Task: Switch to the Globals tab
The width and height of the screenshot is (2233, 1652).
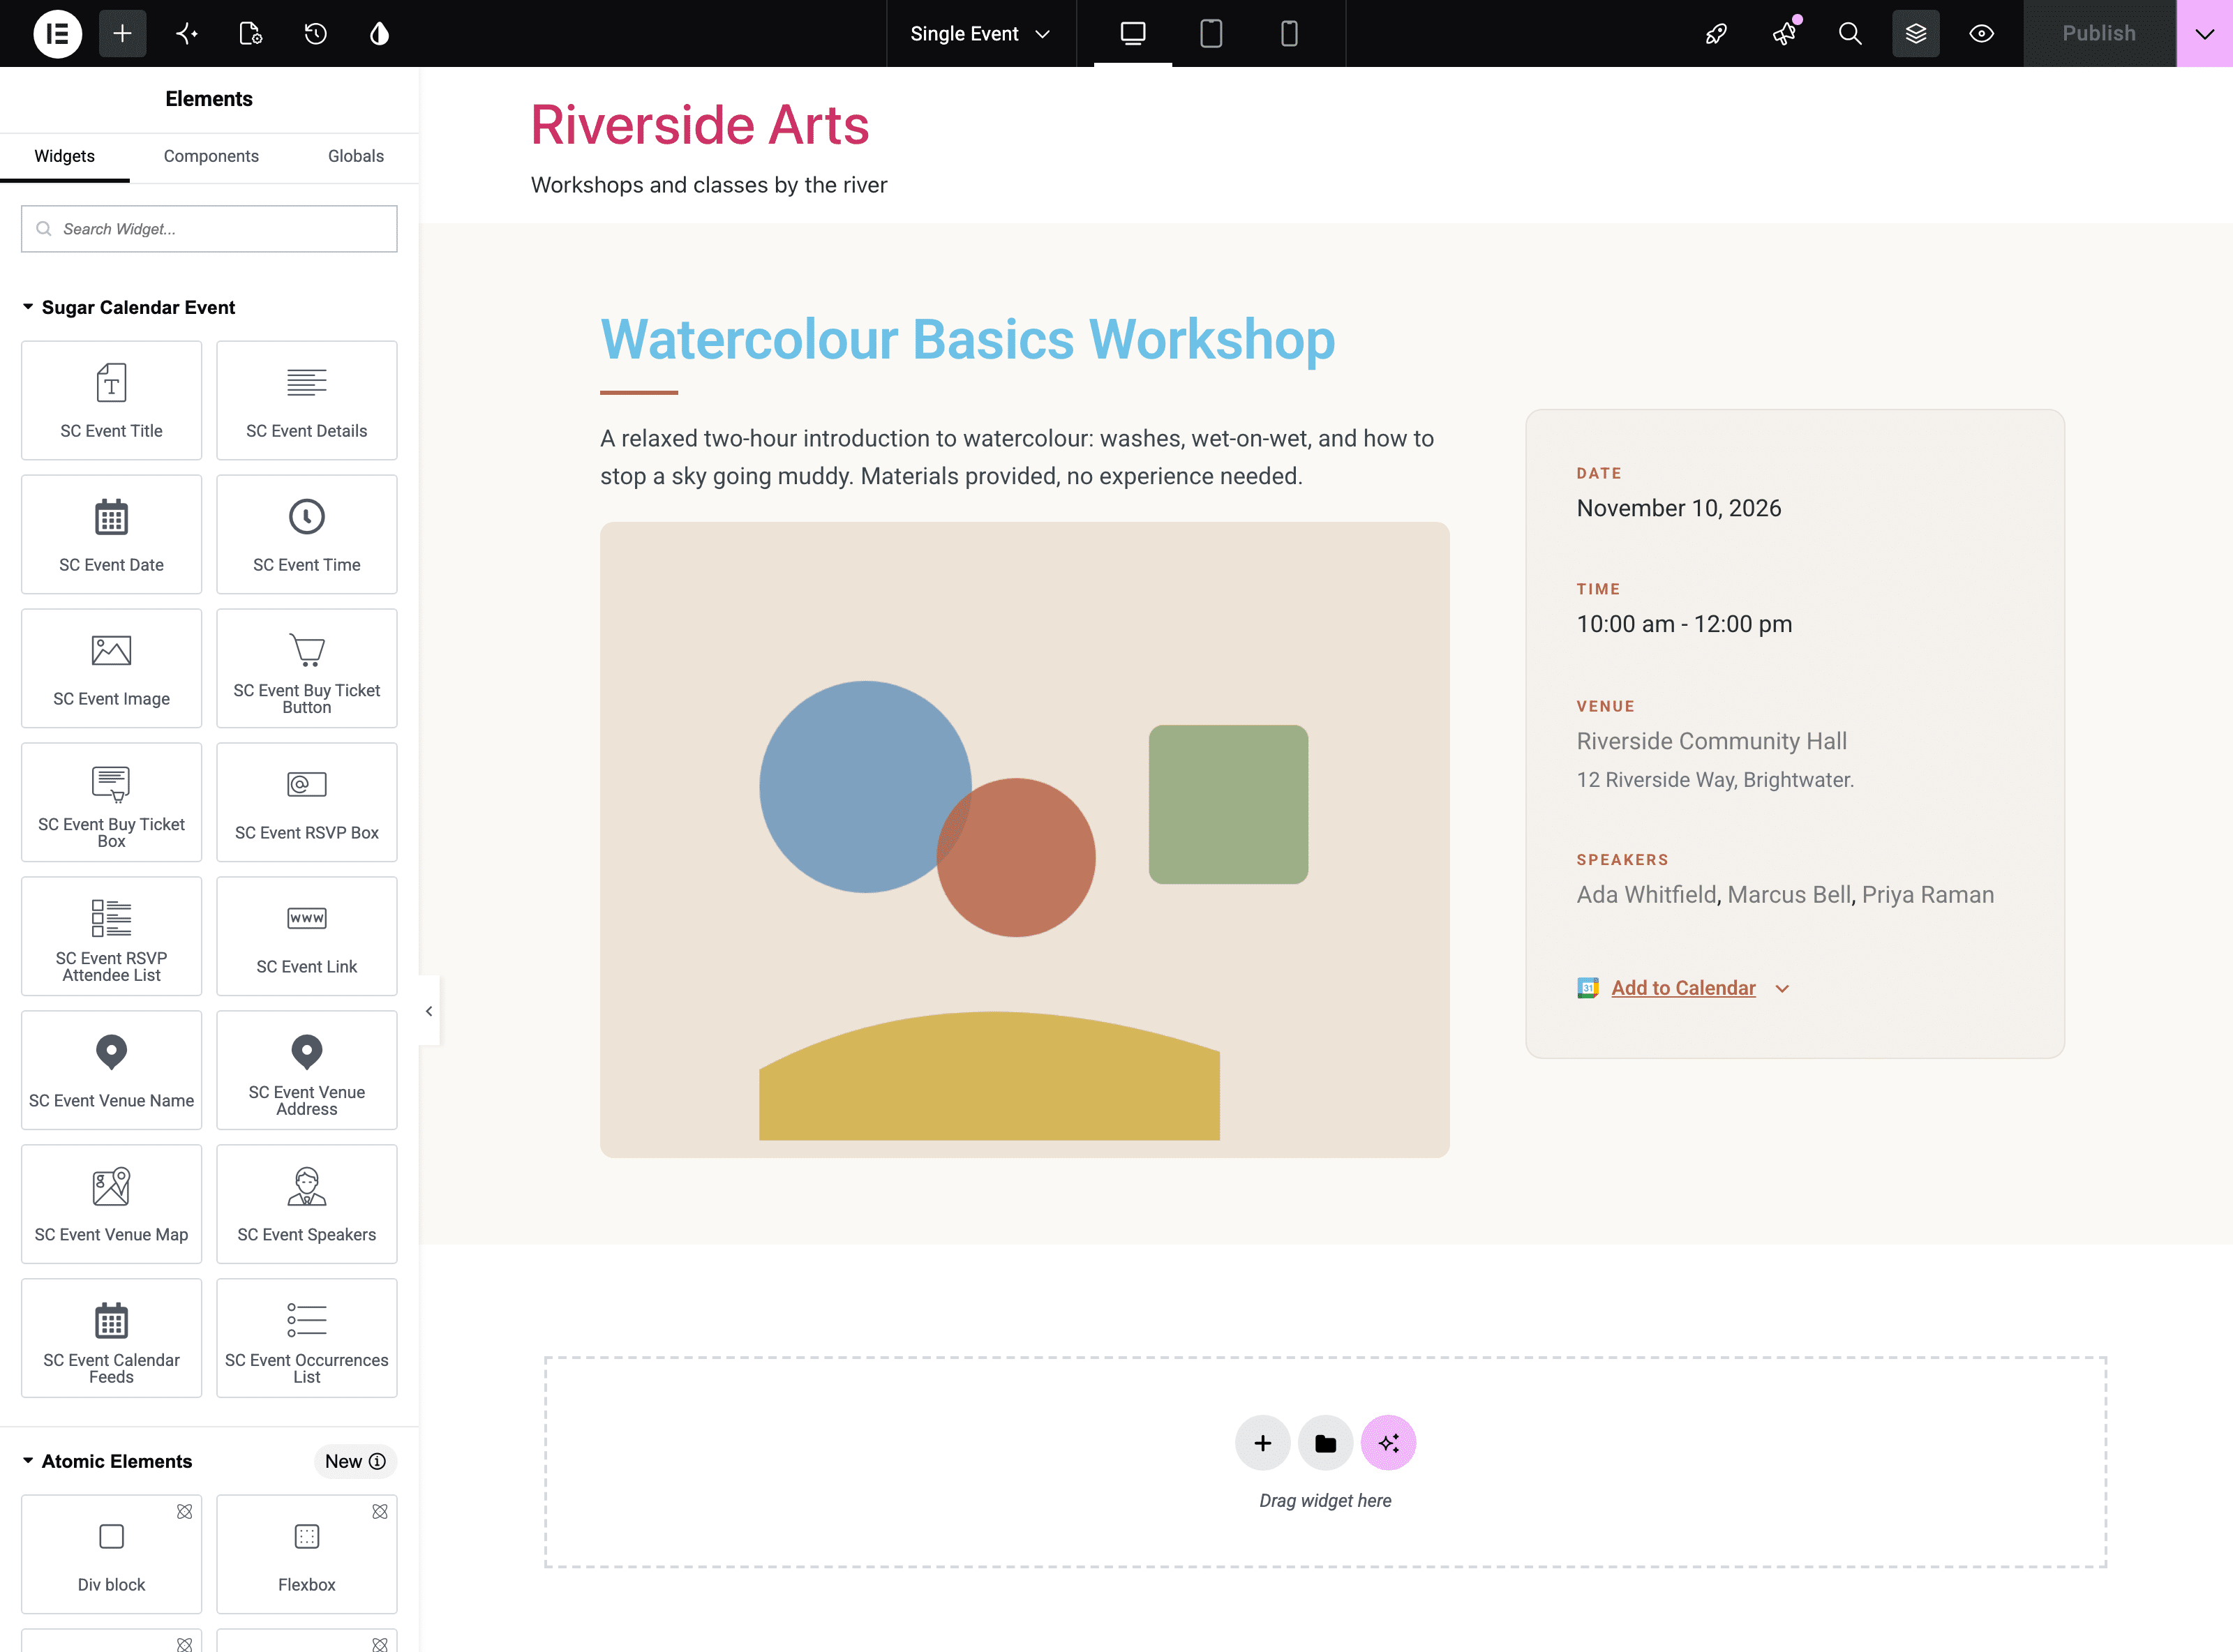Action: (x=356, y=156)
